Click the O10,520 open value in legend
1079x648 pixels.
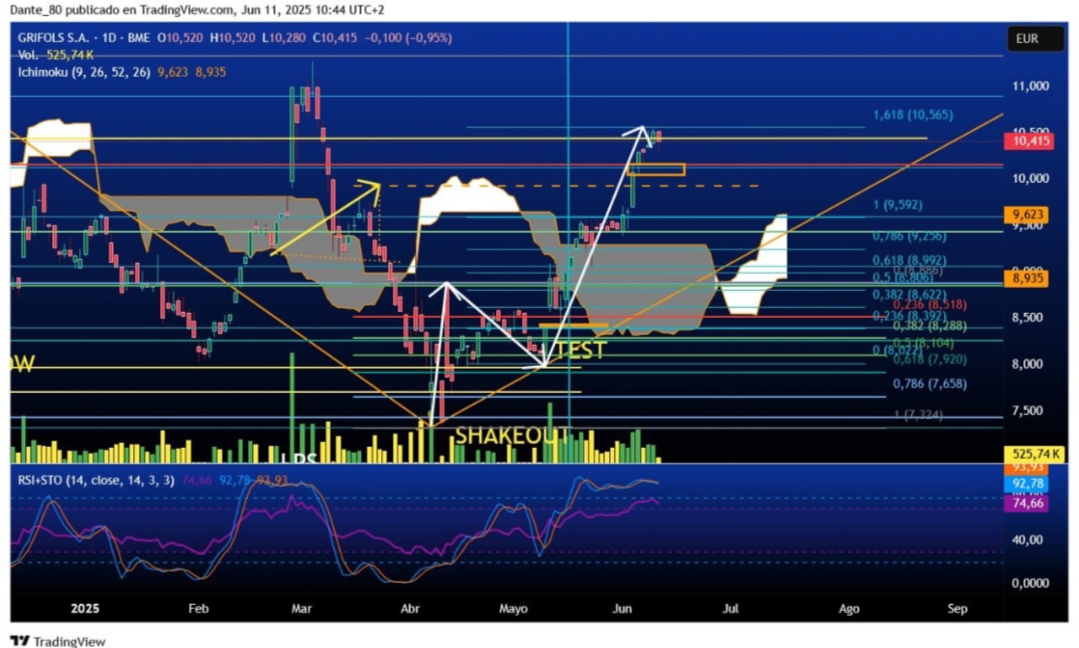[180, 38]
